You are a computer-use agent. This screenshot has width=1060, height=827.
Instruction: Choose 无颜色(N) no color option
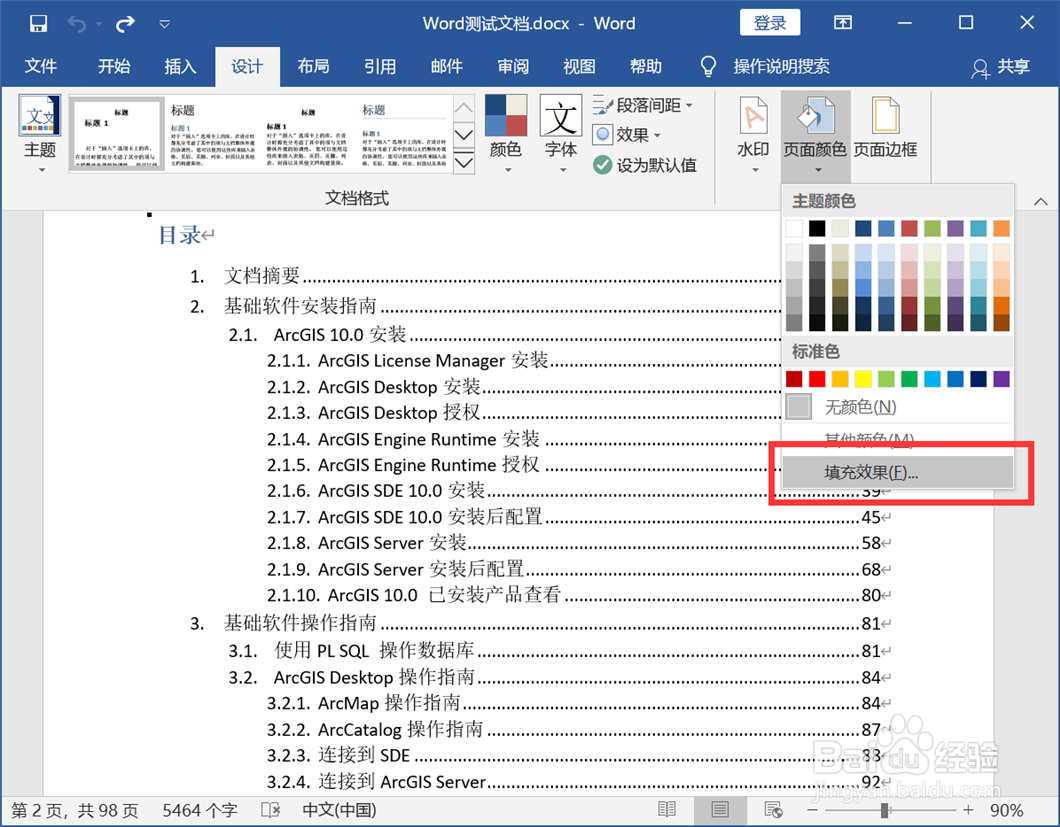pyautogui.click(x=898, y=407)
